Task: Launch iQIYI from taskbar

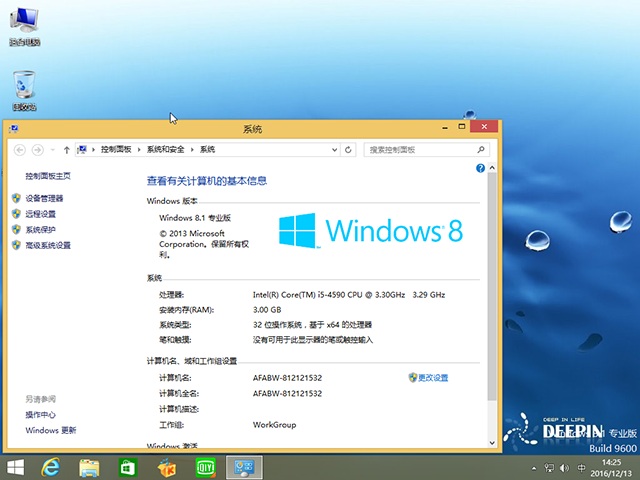Action: 205,468
